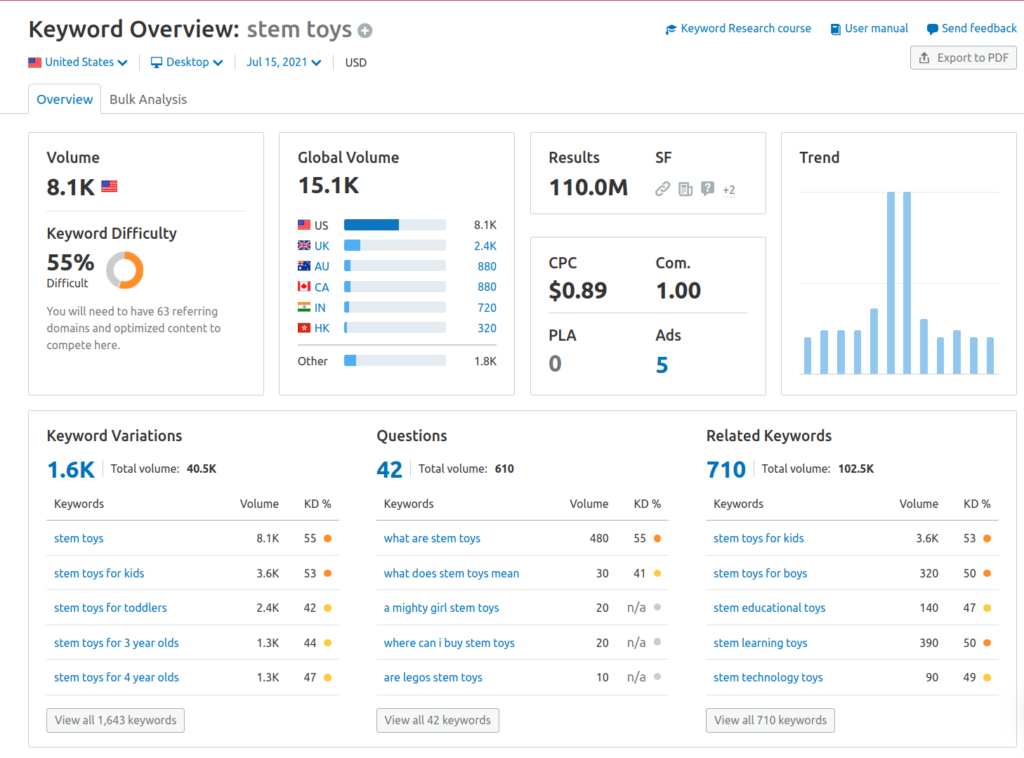Open the United States location dropdown
Image resolution: width=1024 pixels, height=758 pixels.
pos(78,61)
